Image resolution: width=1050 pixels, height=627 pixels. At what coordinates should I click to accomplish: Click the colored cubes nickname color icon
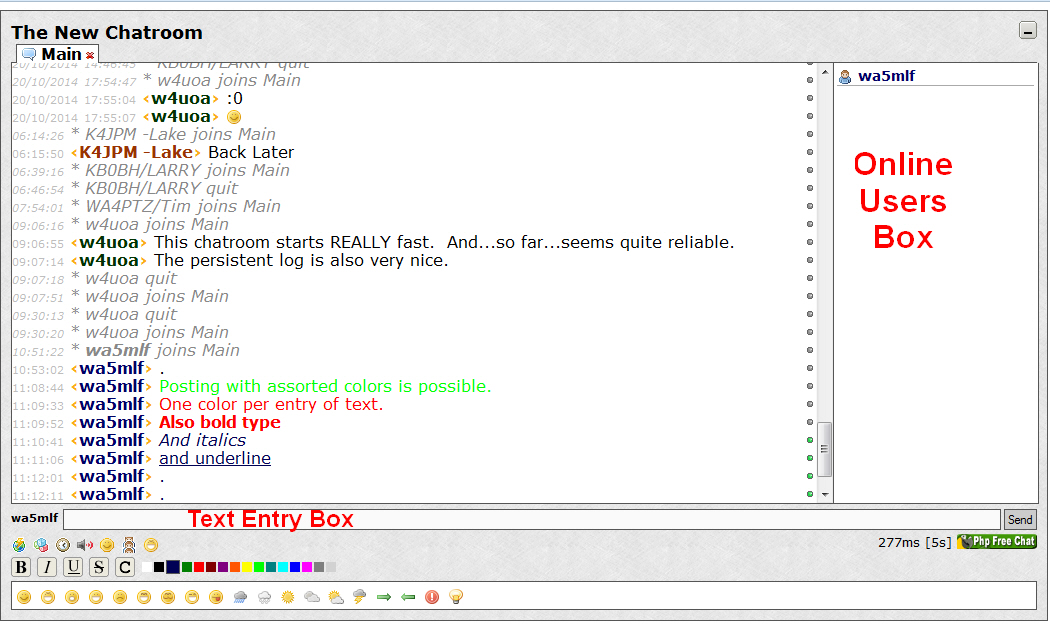pos(41,545)
